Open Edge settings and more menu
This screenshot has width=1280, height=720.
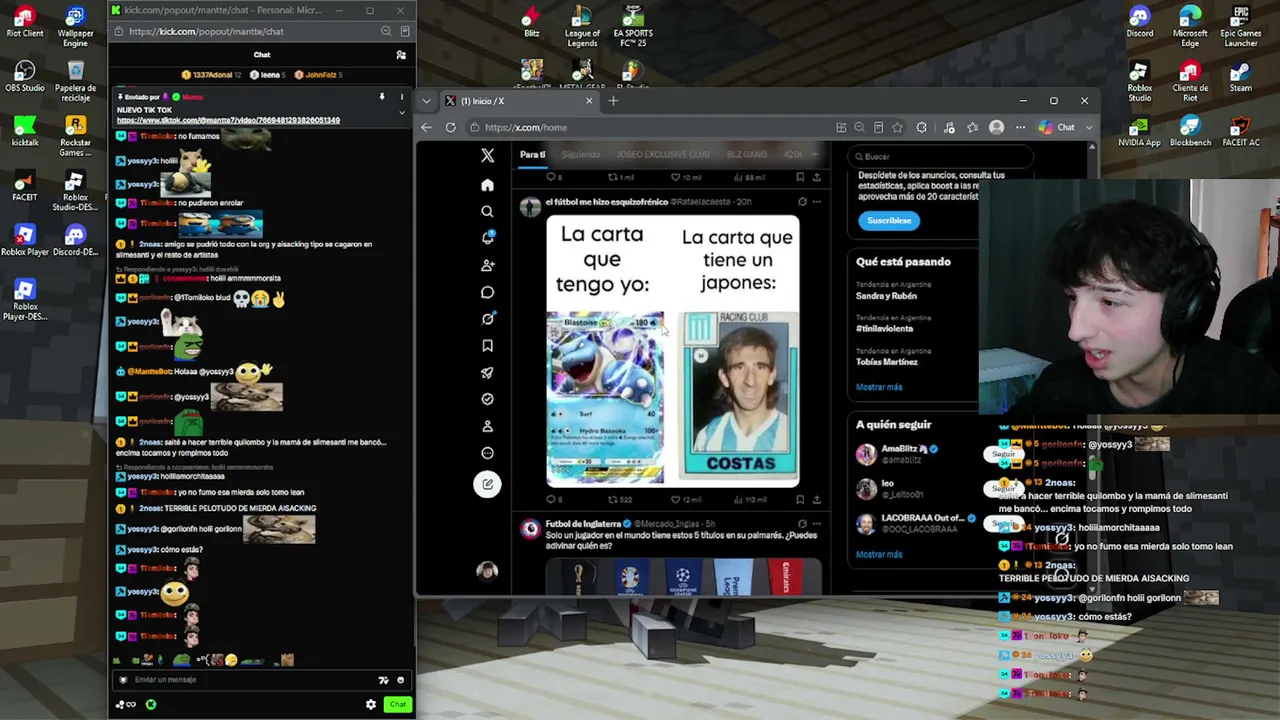tap(1020, 127)
